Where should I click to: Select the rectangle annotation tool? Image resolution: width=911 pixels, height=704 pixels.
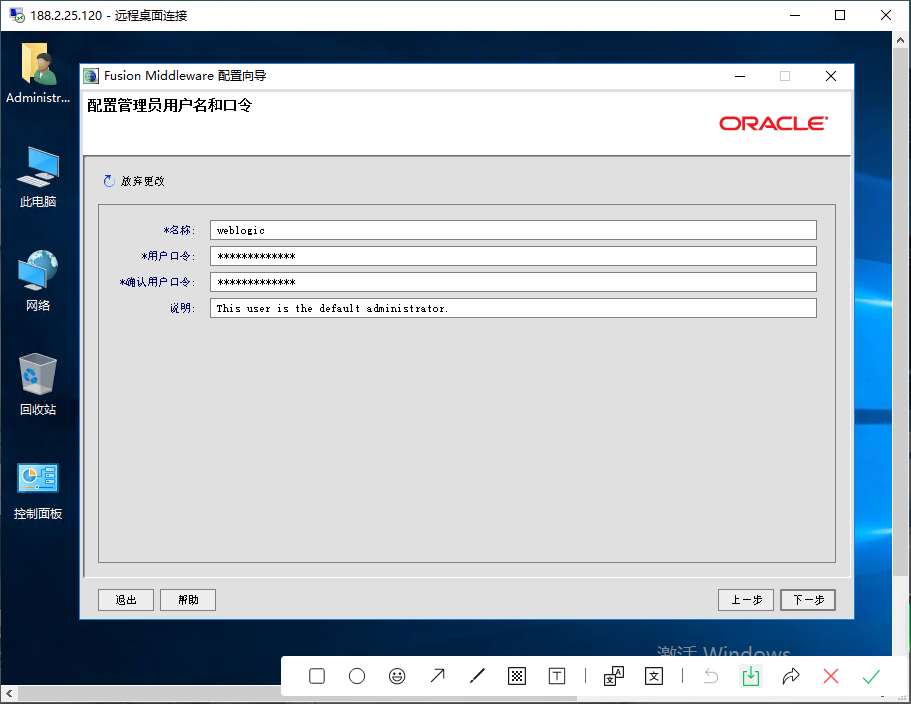coord(317,676)
